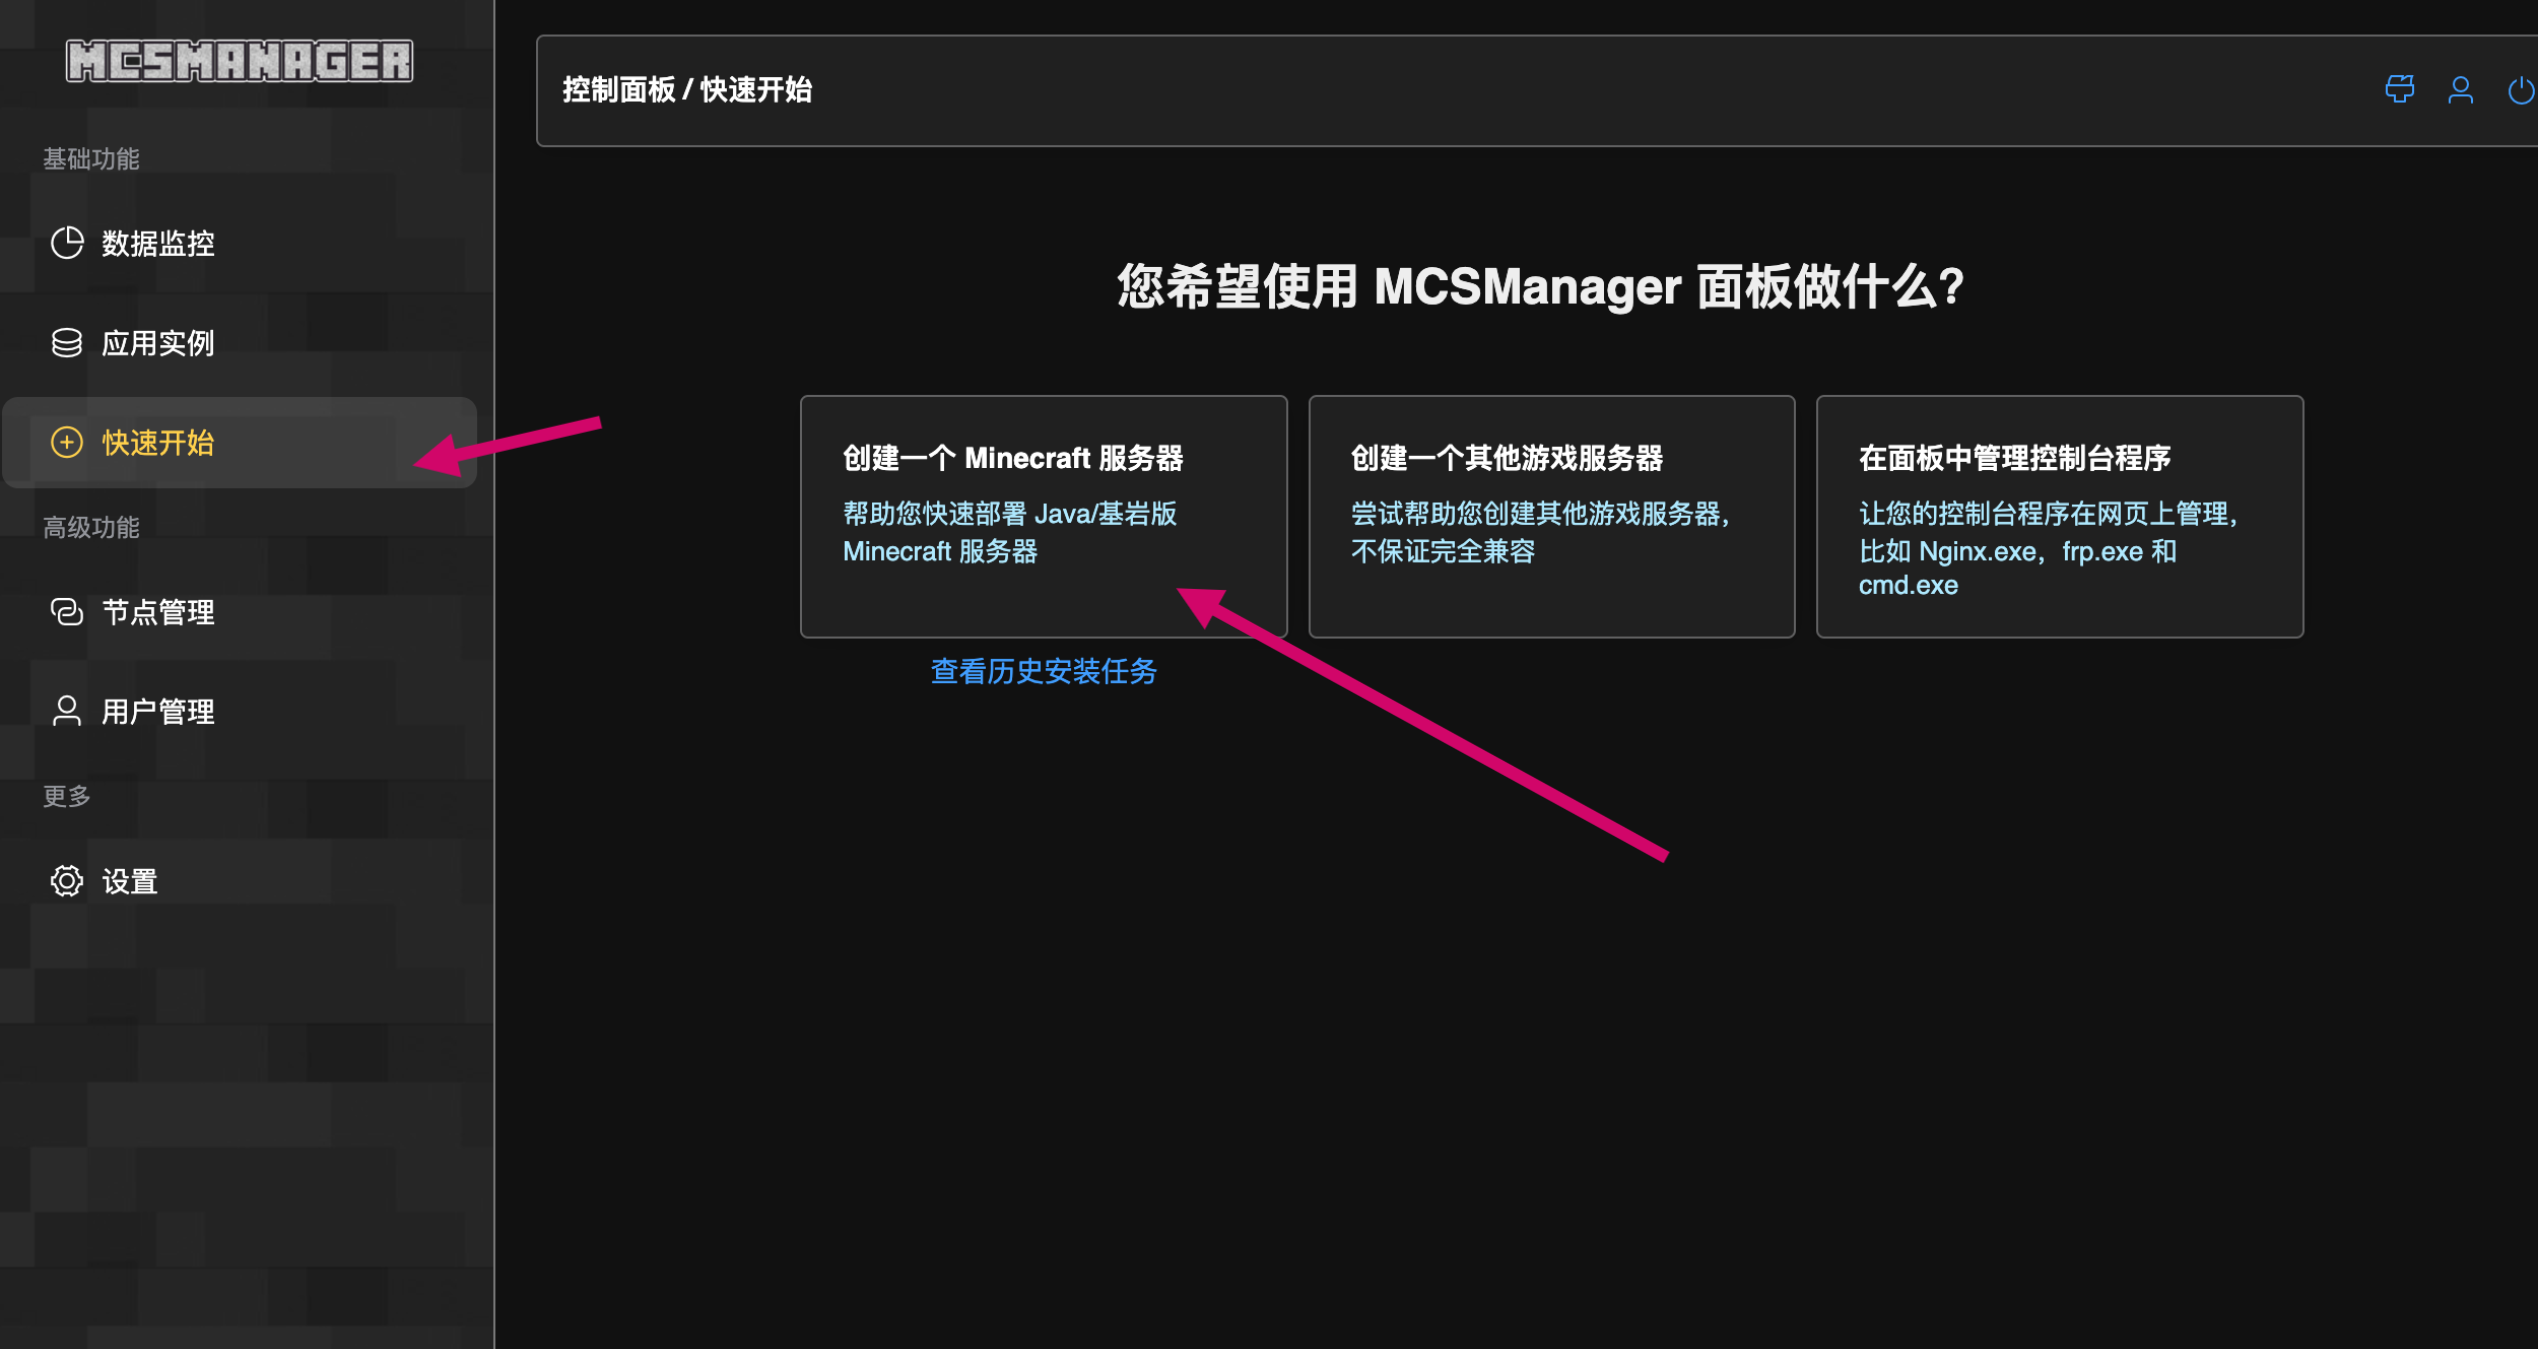Open 设置 in sidebar

(240, 881)
